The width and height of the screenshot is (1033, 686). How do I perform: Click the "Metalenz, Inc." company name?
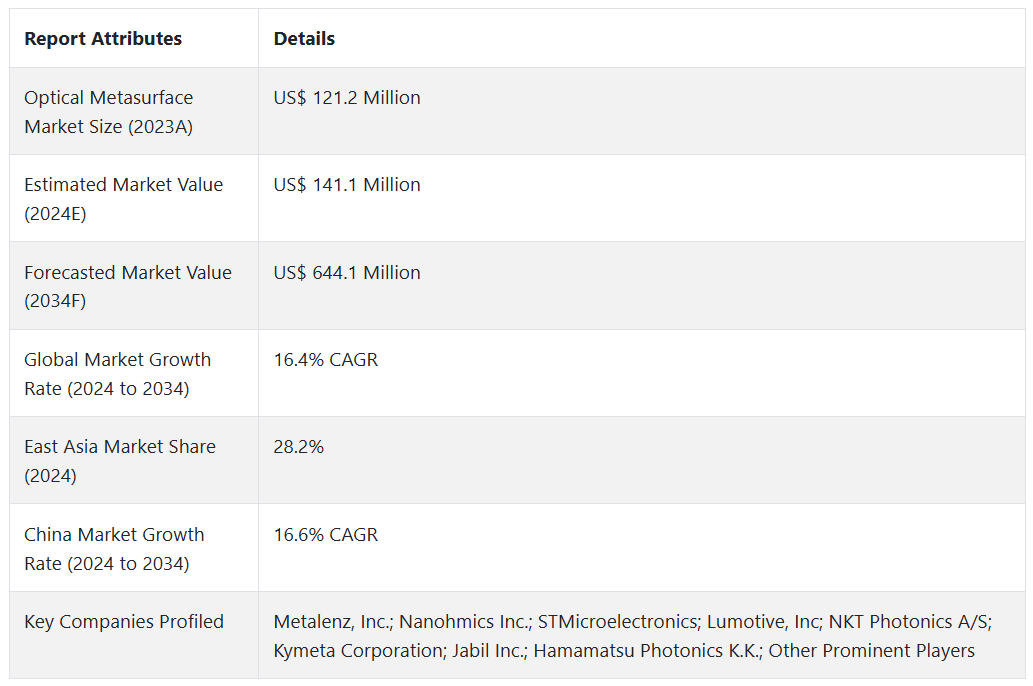[x=332, y=622]
